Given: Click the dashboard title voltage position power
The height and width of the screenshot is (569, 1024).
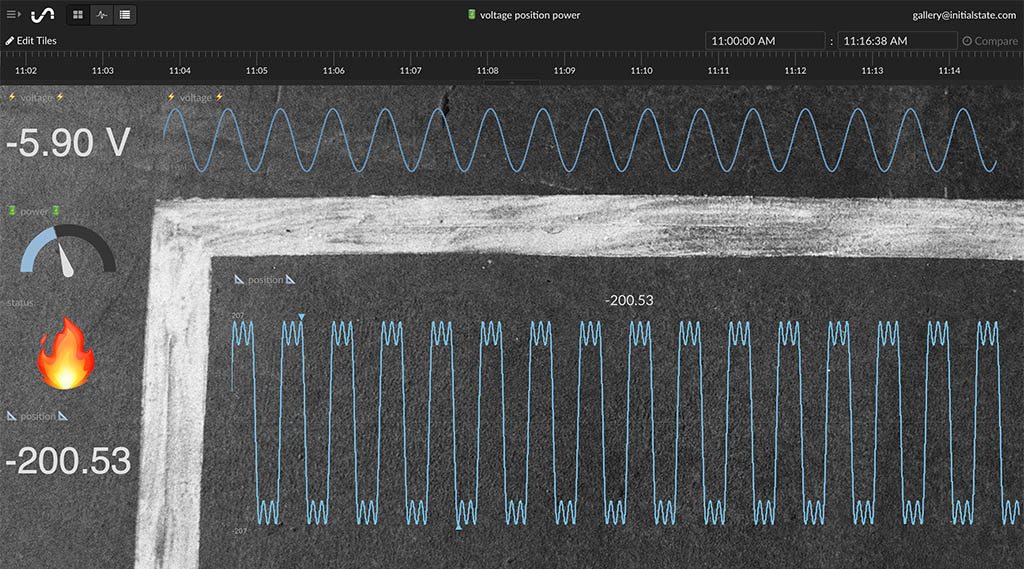Looking at the screenshot, I should point(529,15).
